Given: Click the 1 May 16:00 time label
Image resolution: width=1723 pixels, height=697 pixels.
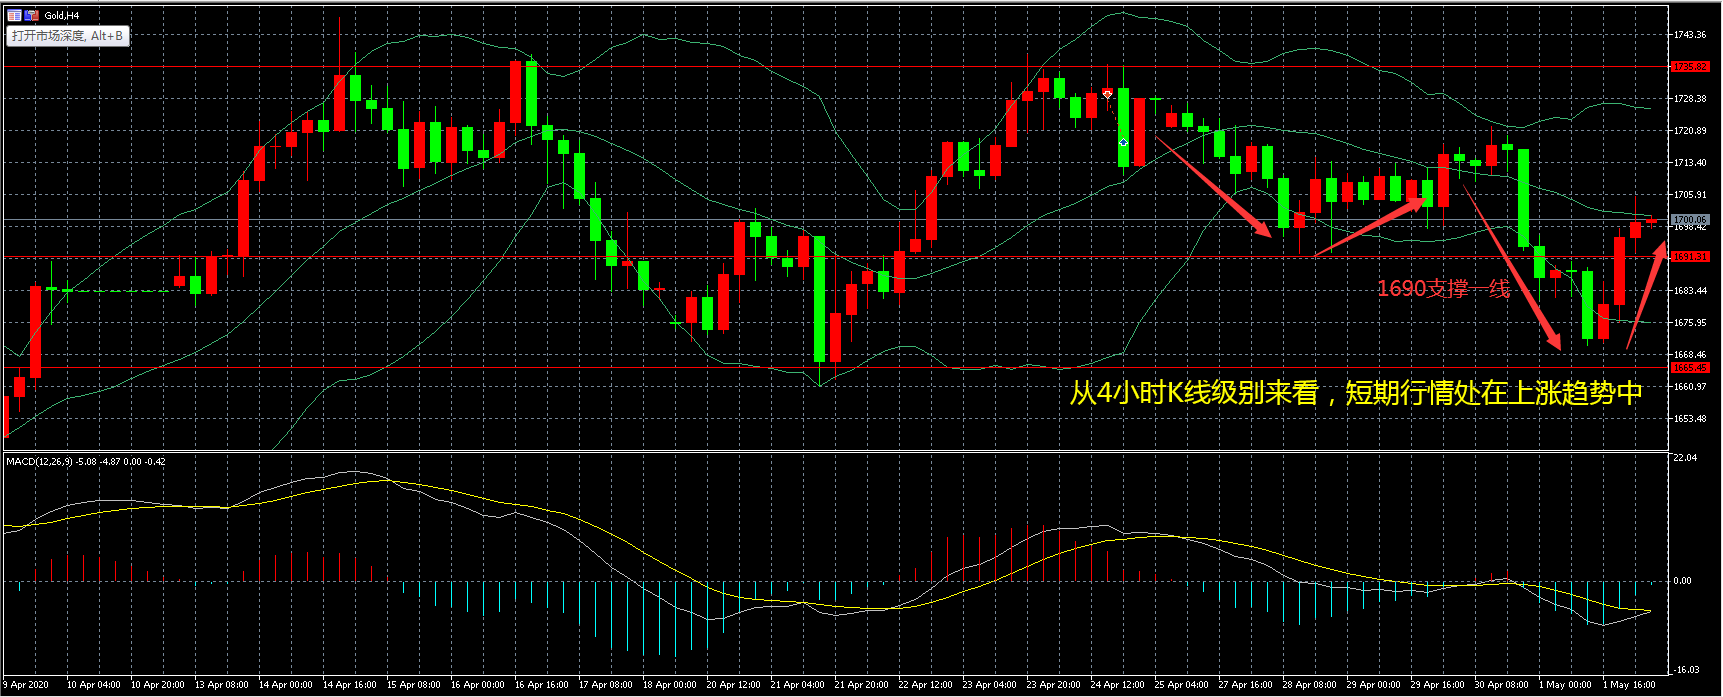Looking at the screenshot, I should point(1630,685).
